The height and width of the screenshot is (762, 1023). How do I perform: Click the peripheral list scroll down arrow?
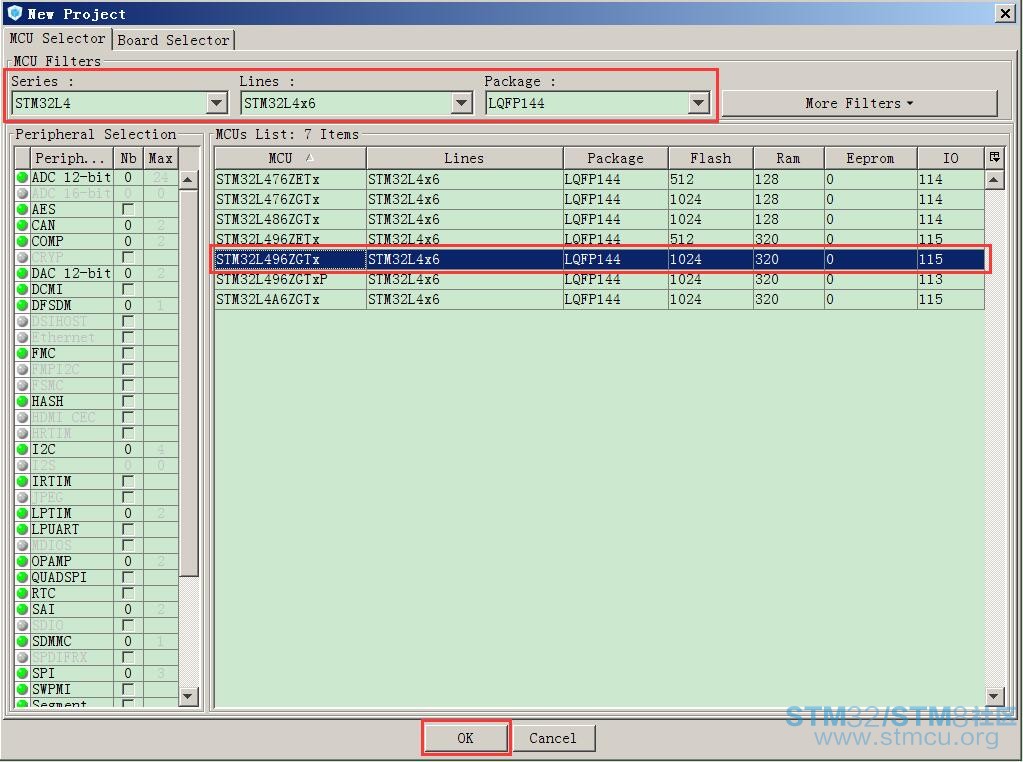pyautogui.click(x=189, y=696)
